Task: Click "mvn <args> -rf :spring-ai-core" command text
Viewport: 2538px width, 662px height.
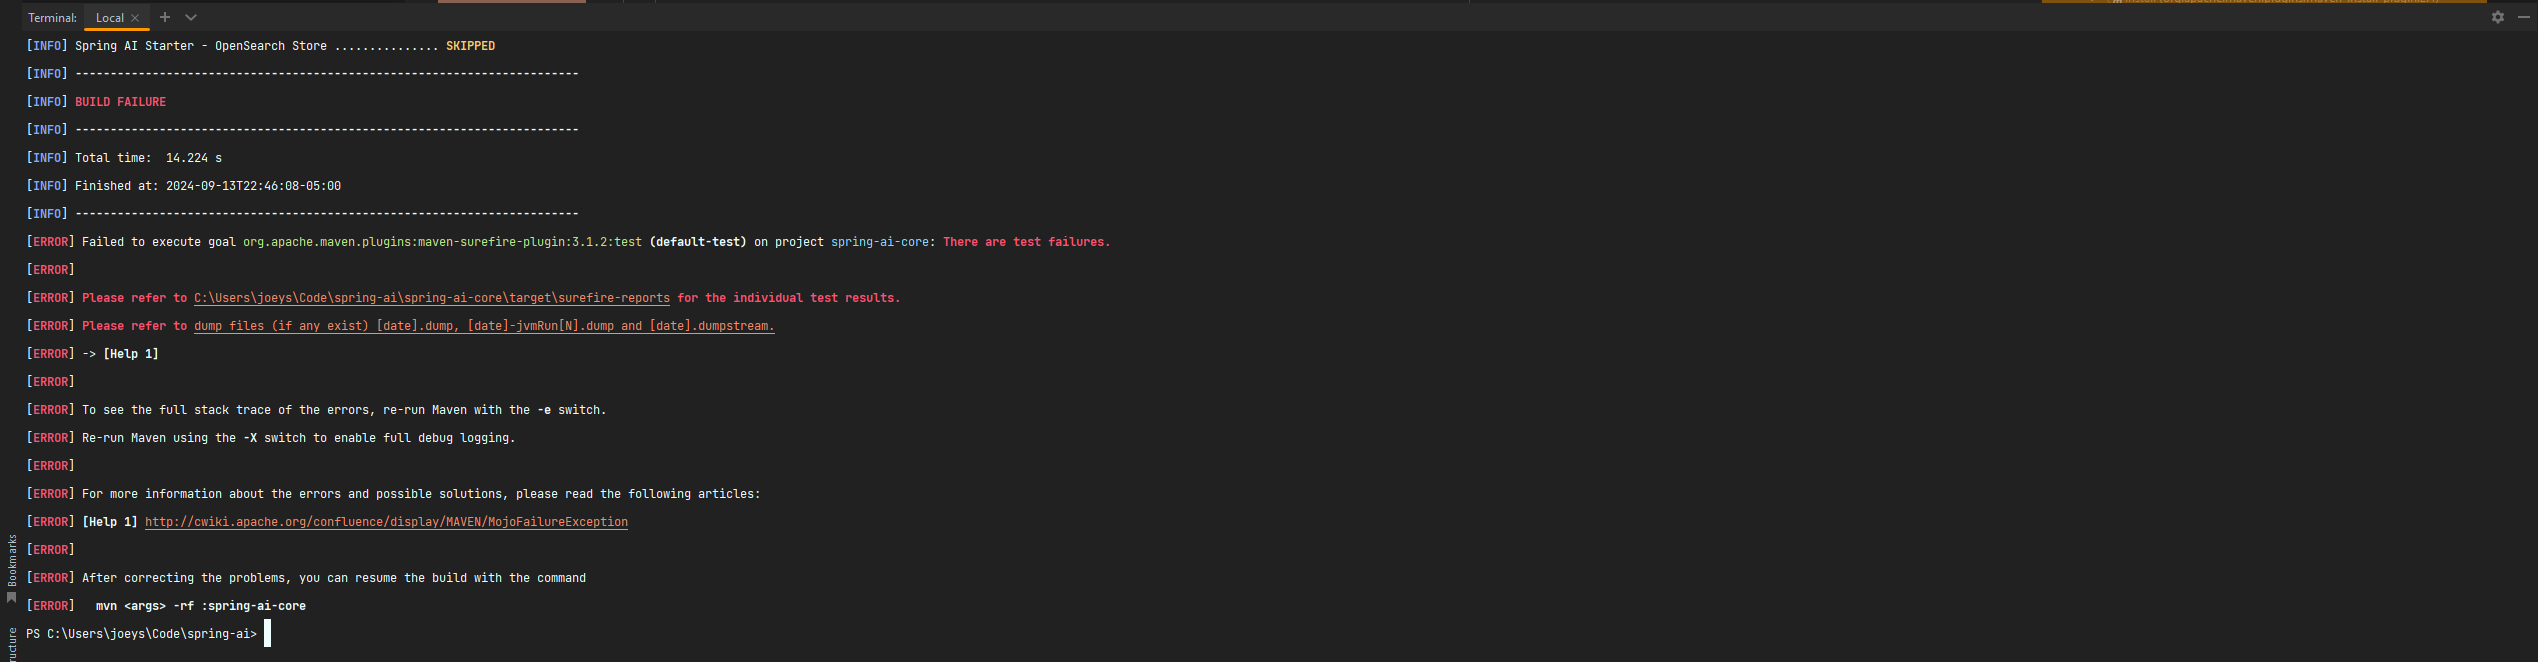Action: (x=201, y=606)
